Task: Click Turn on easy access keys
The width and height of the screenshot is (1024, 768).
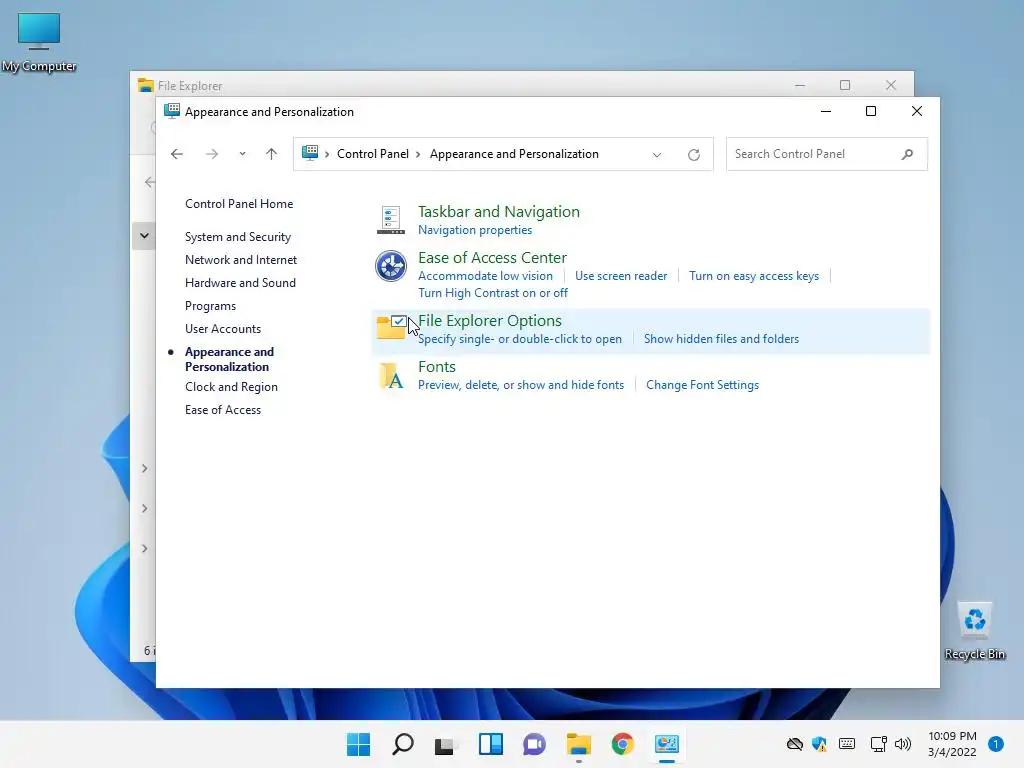Action: pyautogui.click(x=754, y=276)
